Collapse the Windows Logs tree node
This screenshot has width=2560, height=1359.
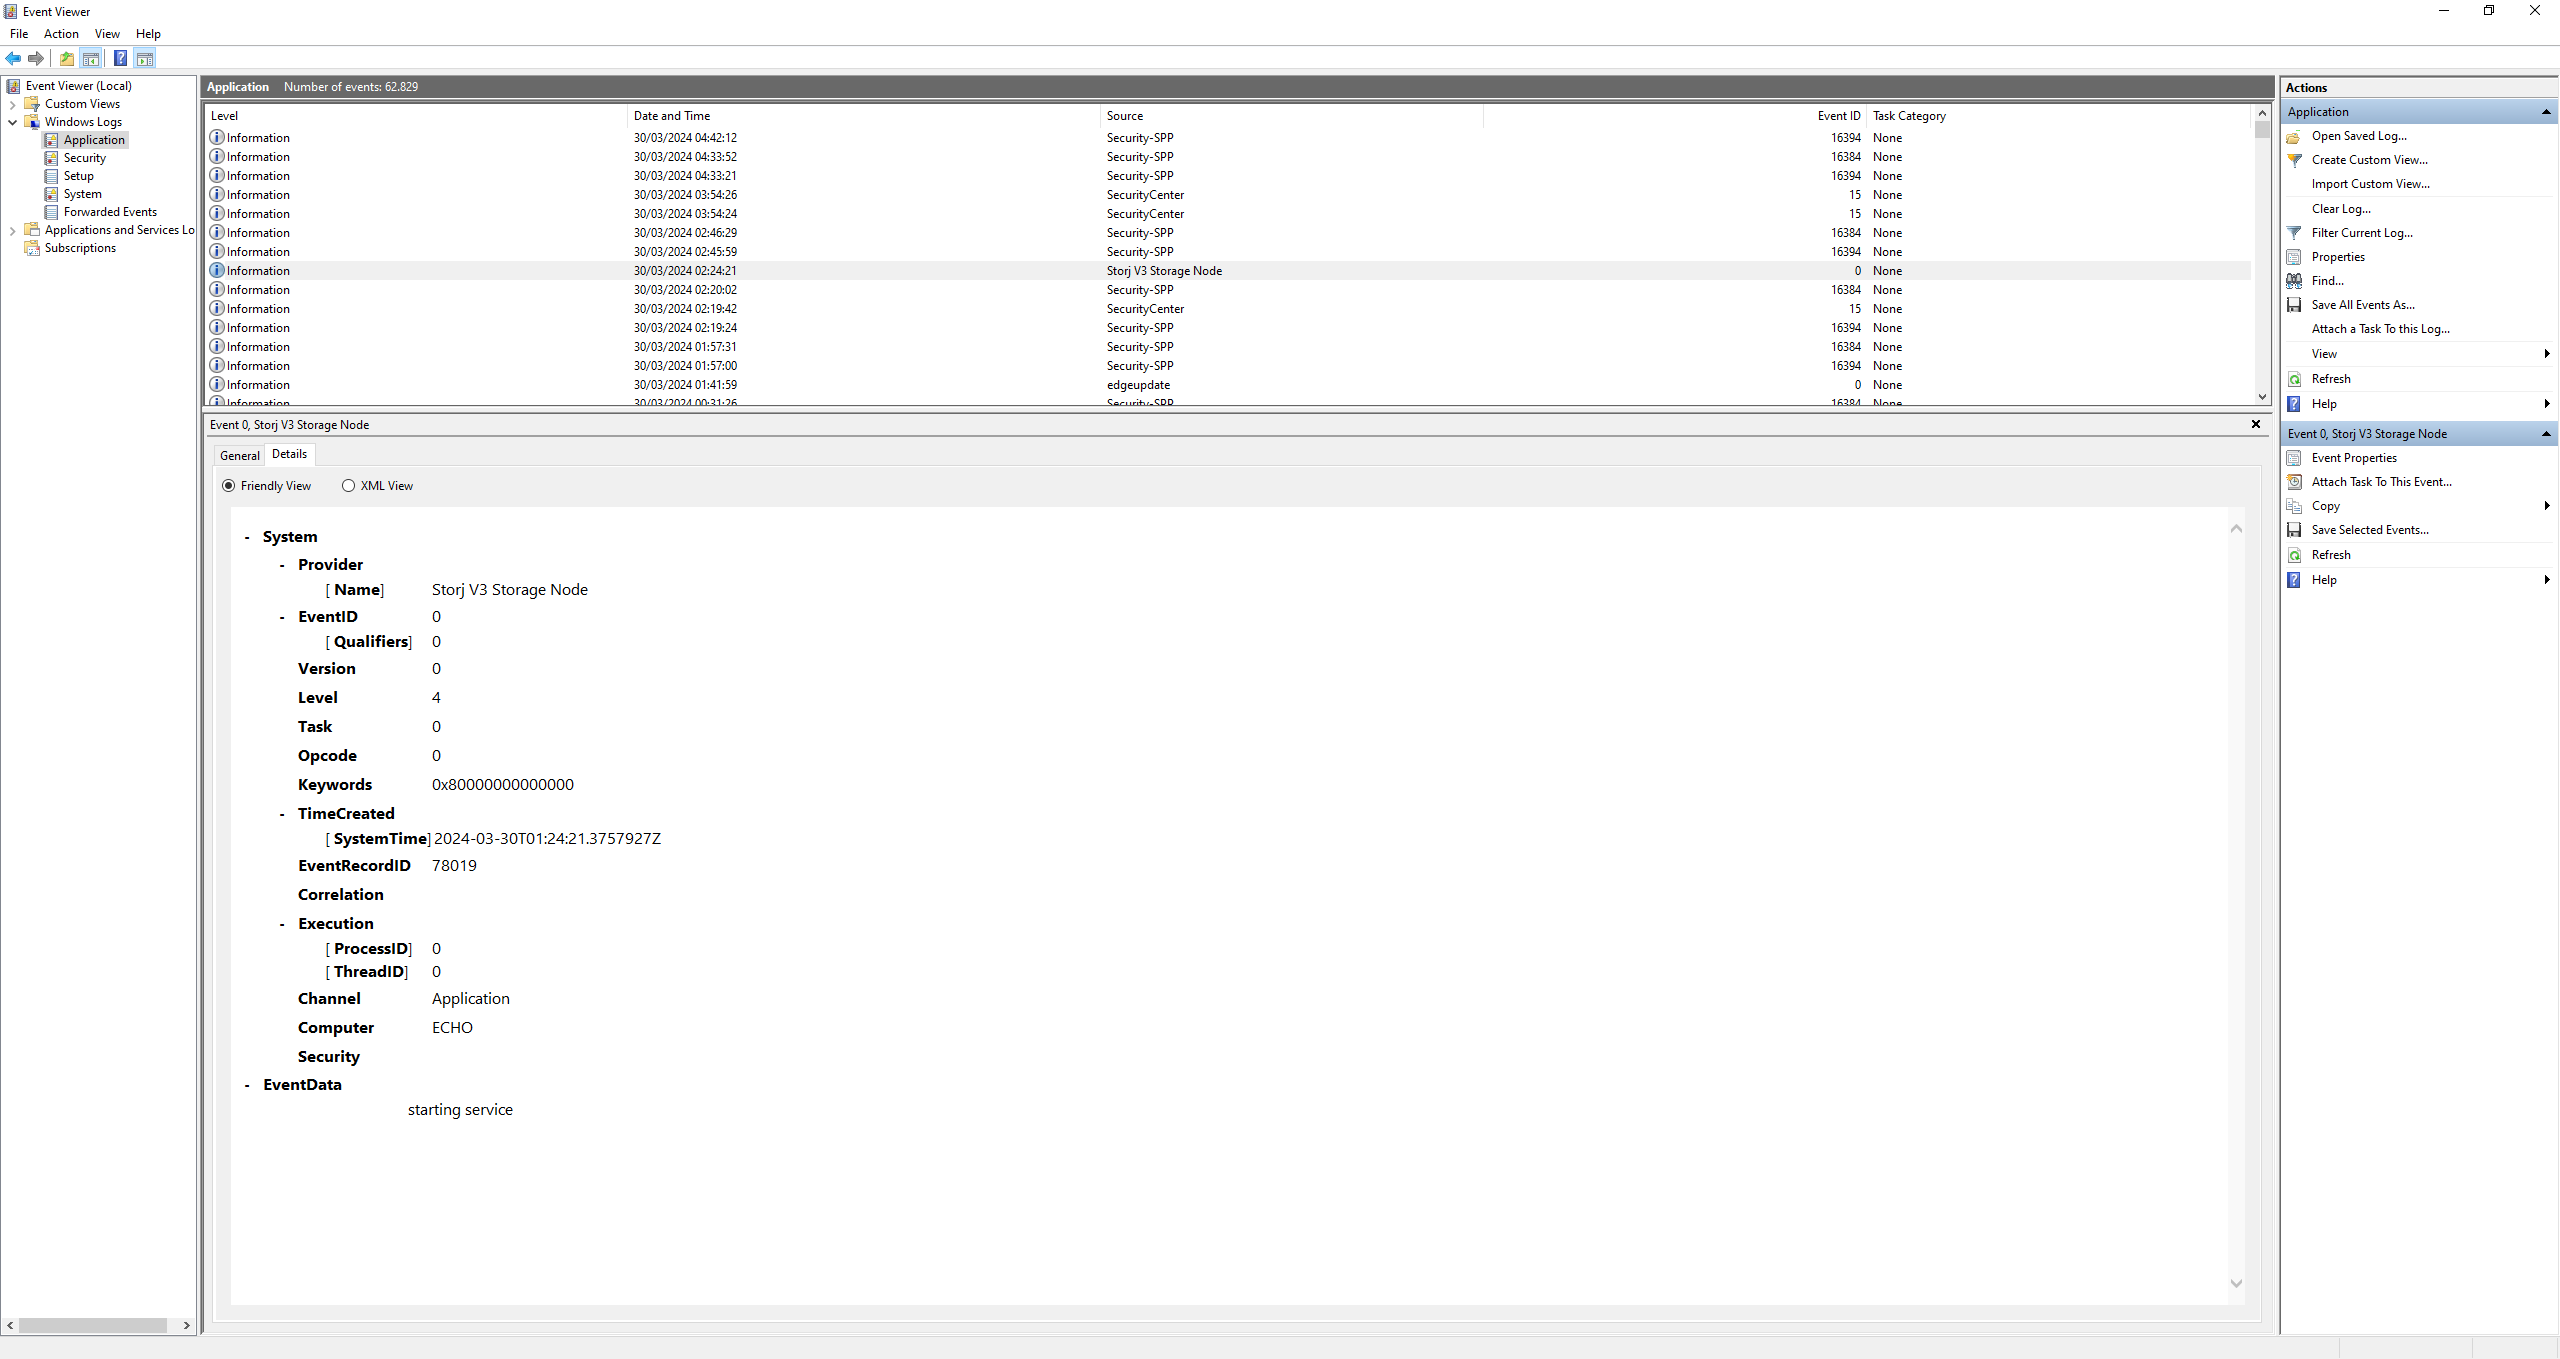12,122
